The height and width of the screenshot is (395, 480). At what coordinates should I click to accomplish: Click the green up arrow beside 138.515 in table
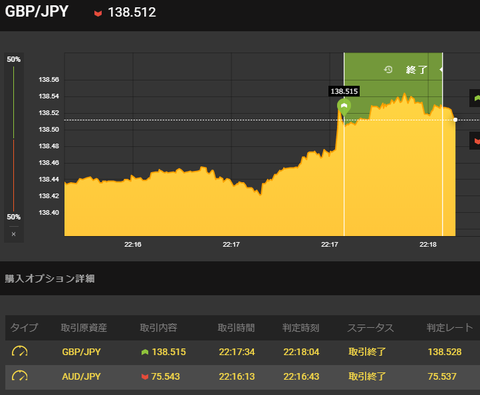point(145,352)
